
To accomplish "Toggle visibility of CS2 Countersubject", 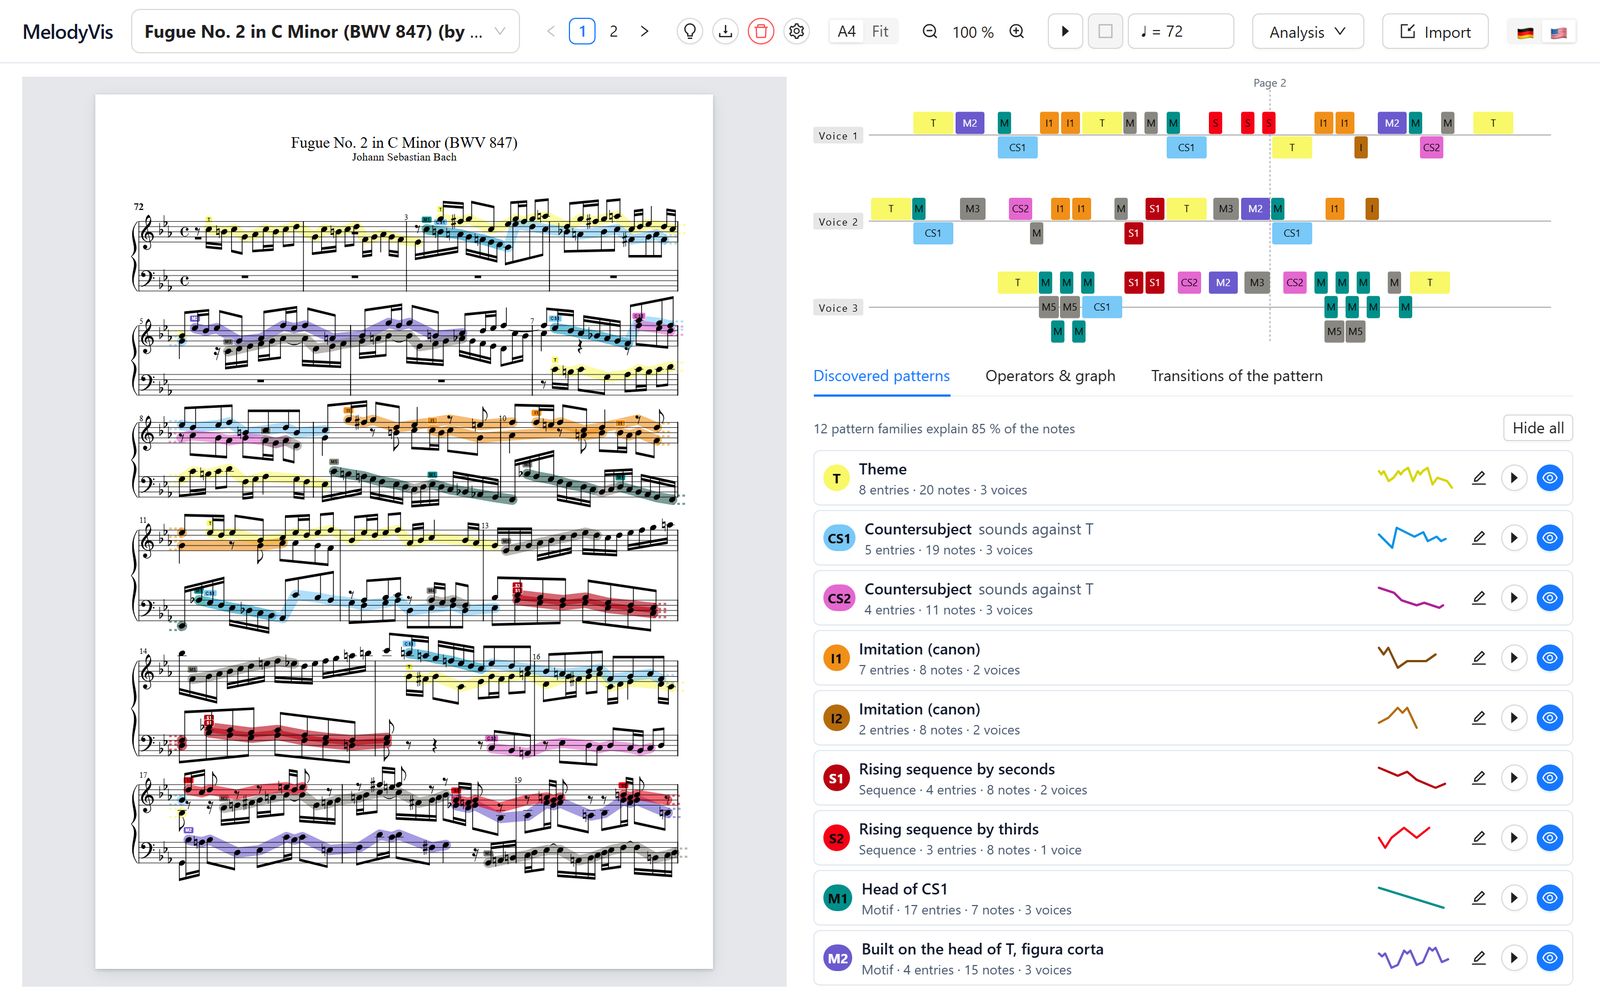I will 1550,598.
